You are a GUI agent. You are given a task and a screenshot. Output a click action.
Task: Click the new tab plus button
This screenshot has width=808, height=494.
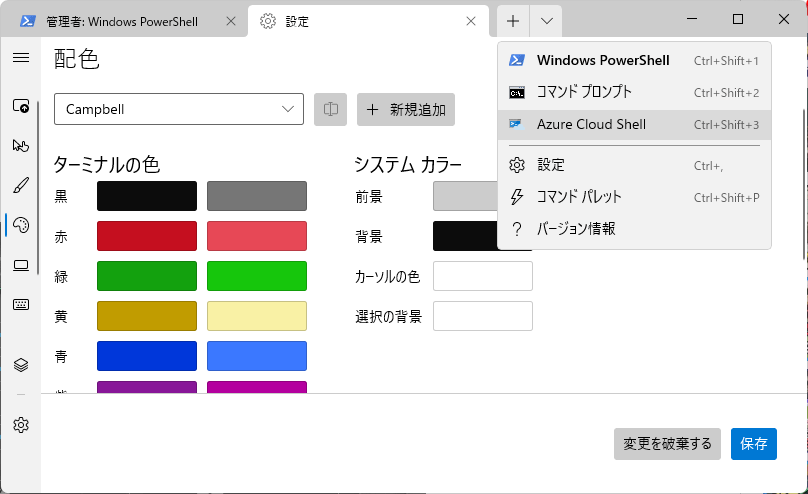tap(513, 21)
